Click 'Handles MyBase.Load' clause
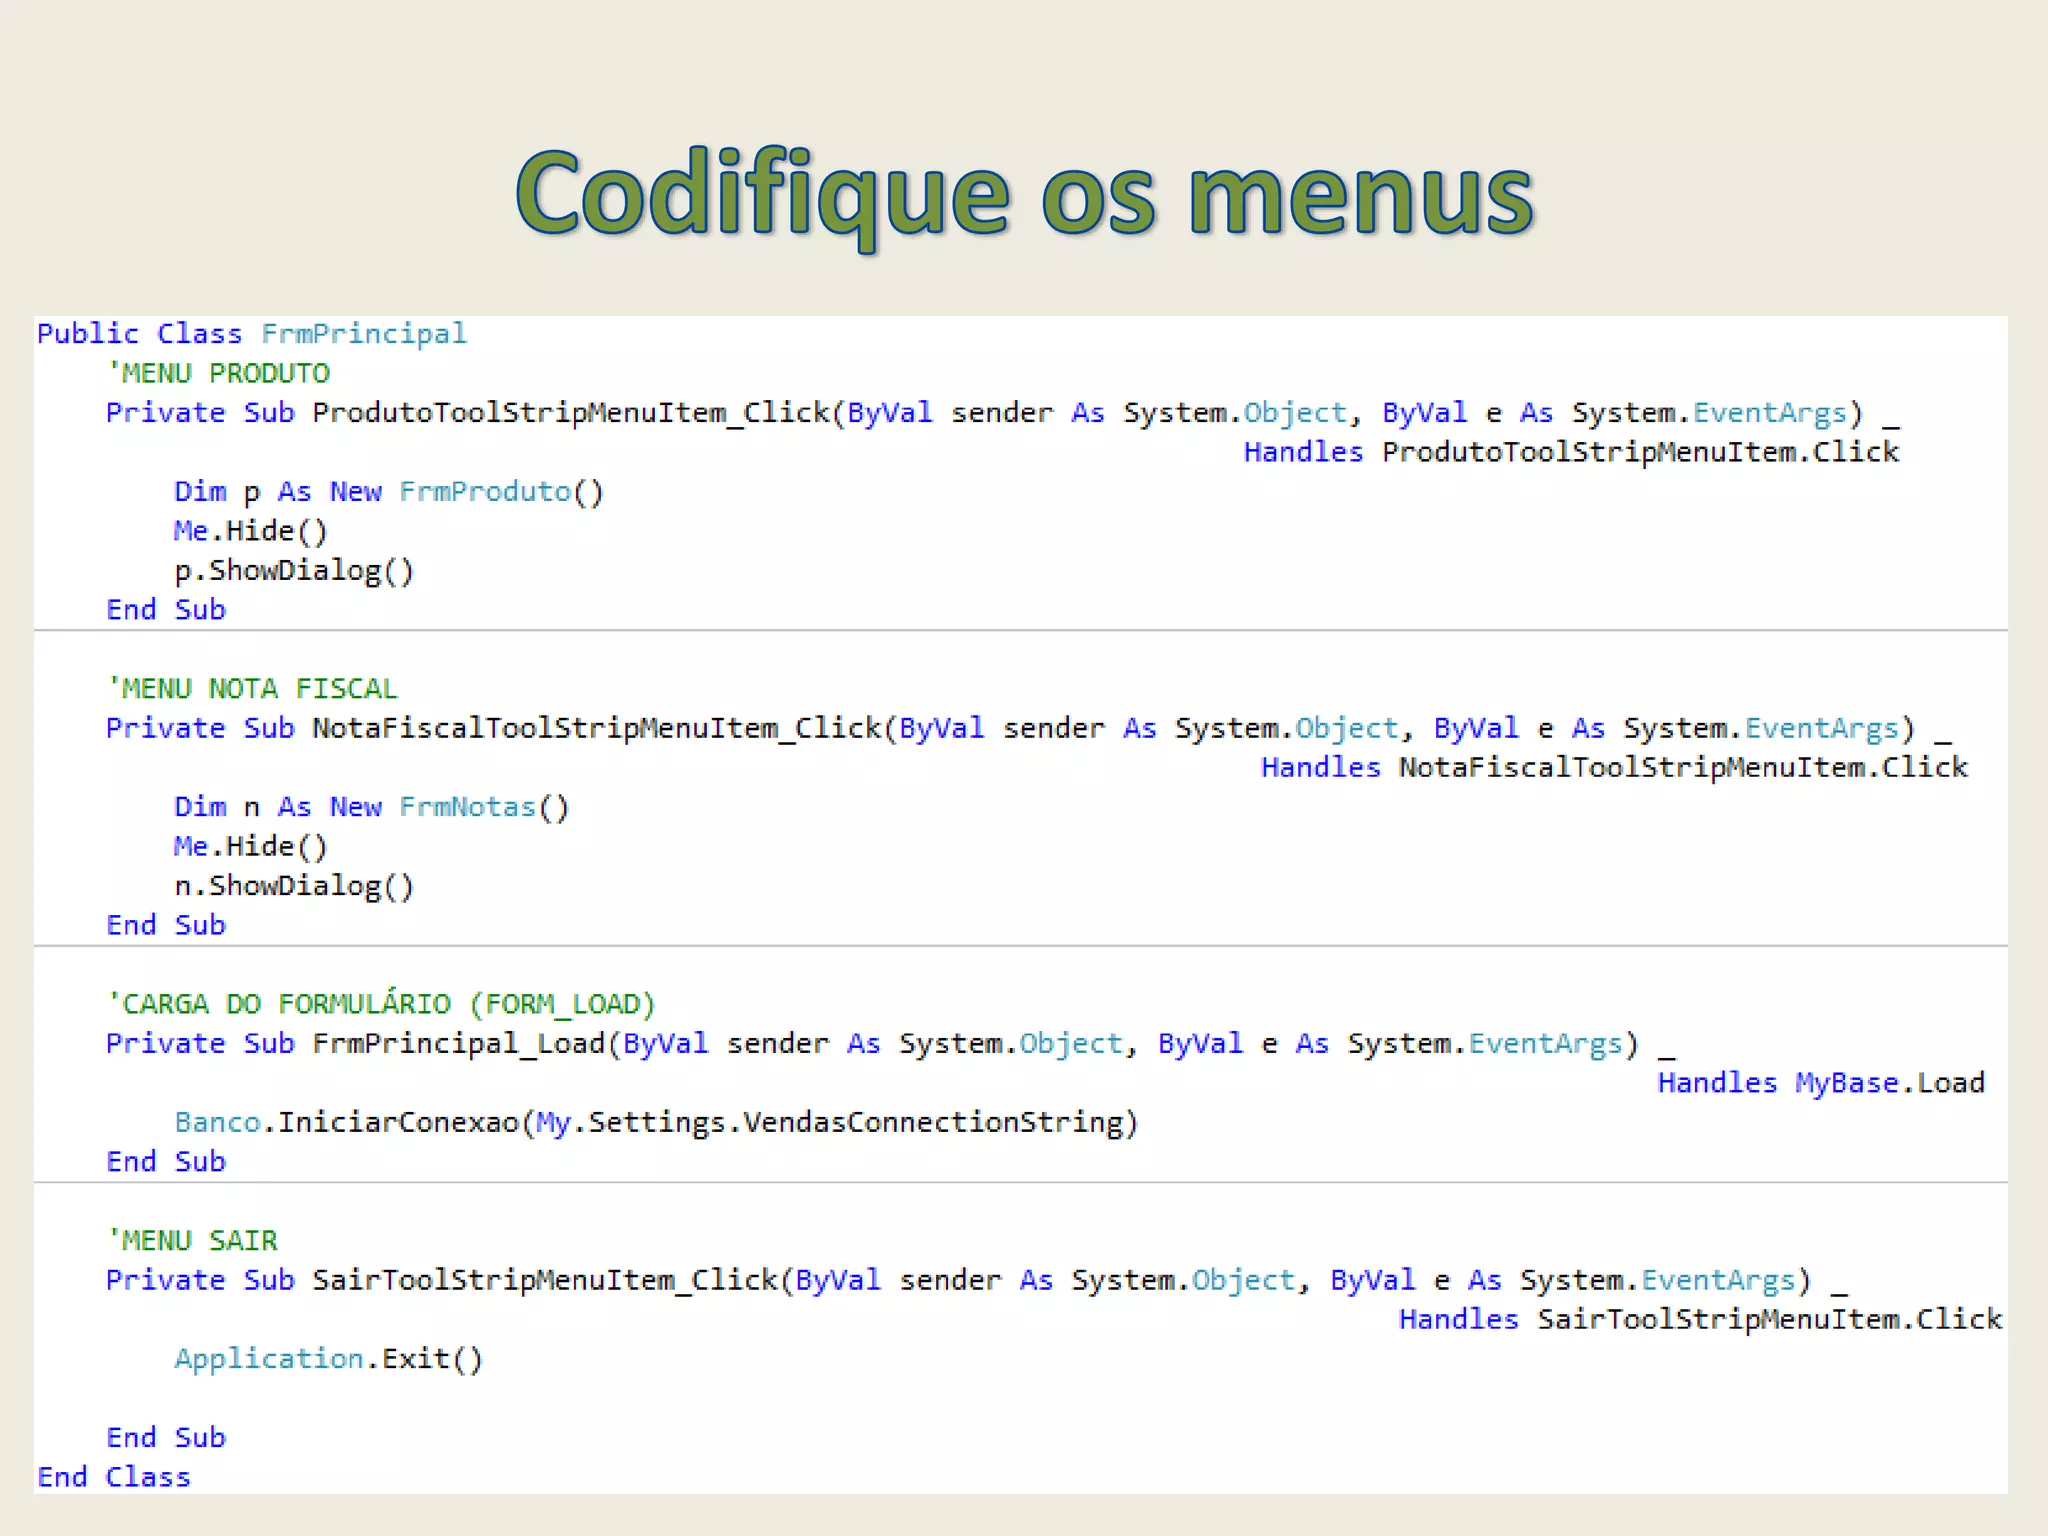Viewport: 2048px width, 1536px height. (x=1820, y=1083)
